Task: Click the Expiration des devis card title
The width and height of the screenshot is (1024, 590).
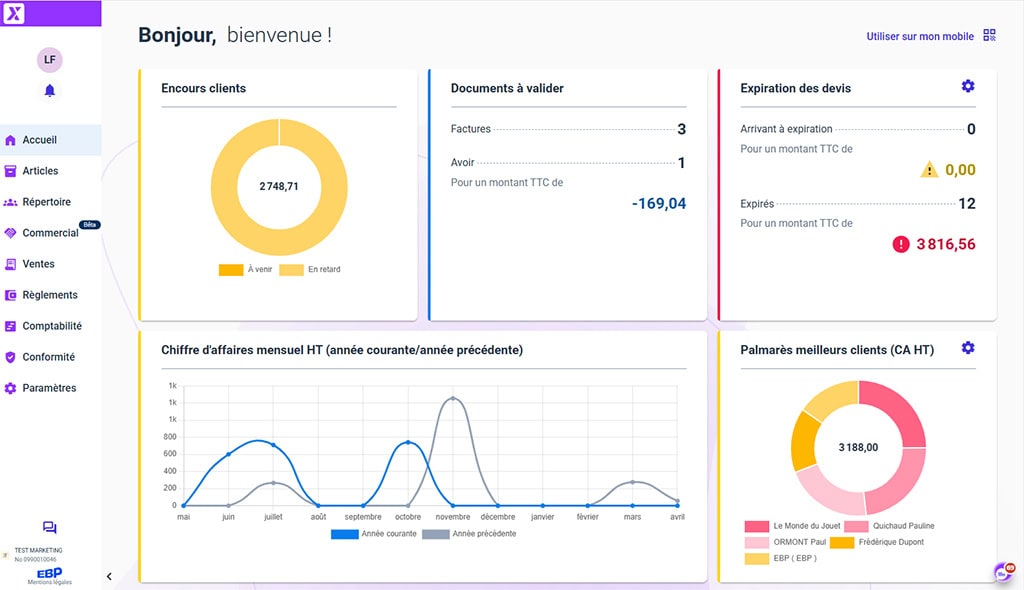Action: tap(795, 88)
